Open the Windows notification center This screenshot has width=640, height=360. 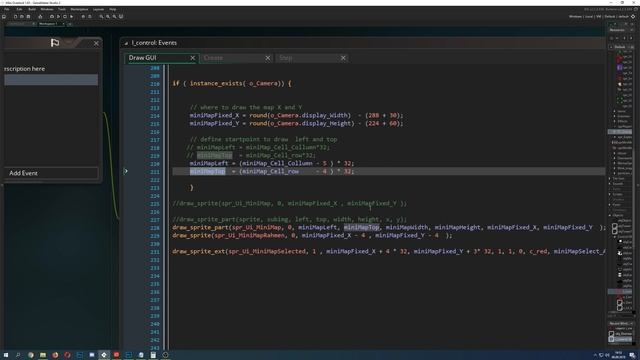click(632, 355)
